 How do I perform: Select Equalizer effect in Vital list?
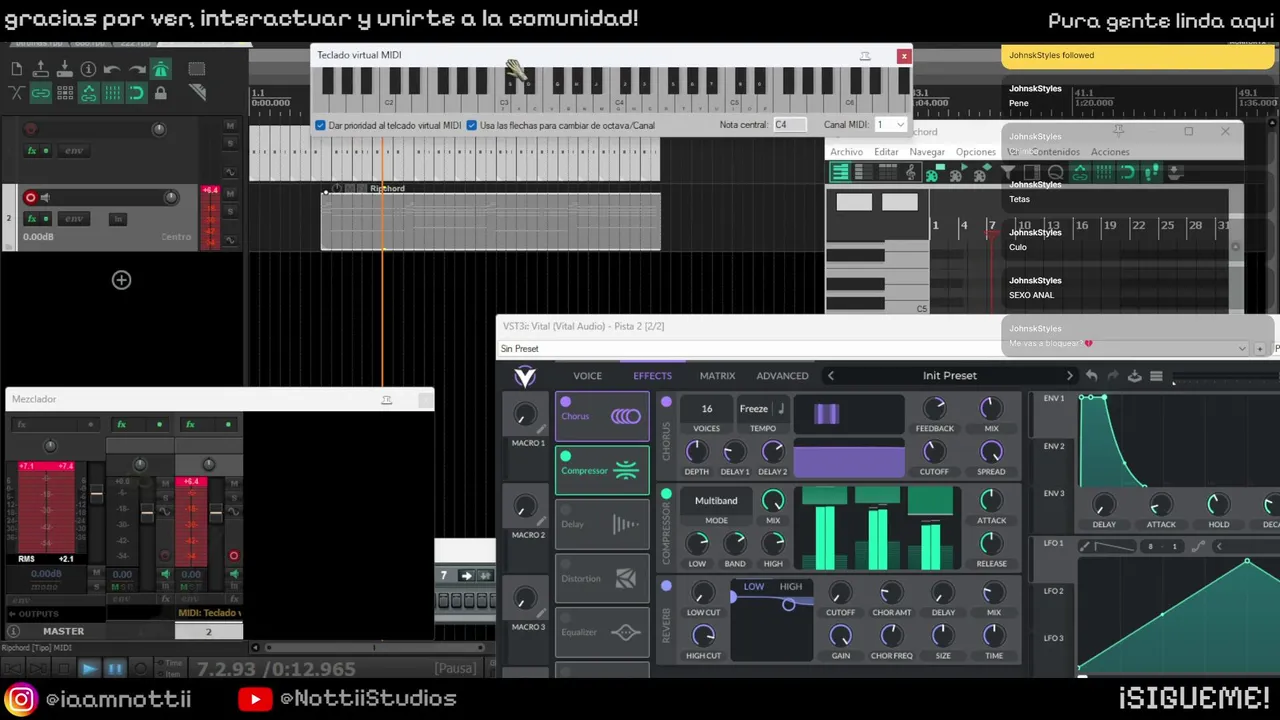[602, 632]
